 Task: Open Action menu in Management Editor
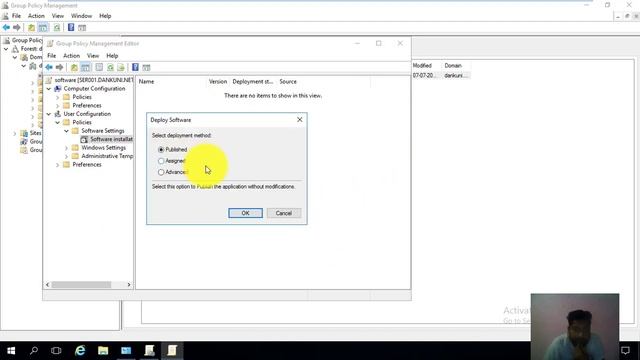[x=71, y=56]
